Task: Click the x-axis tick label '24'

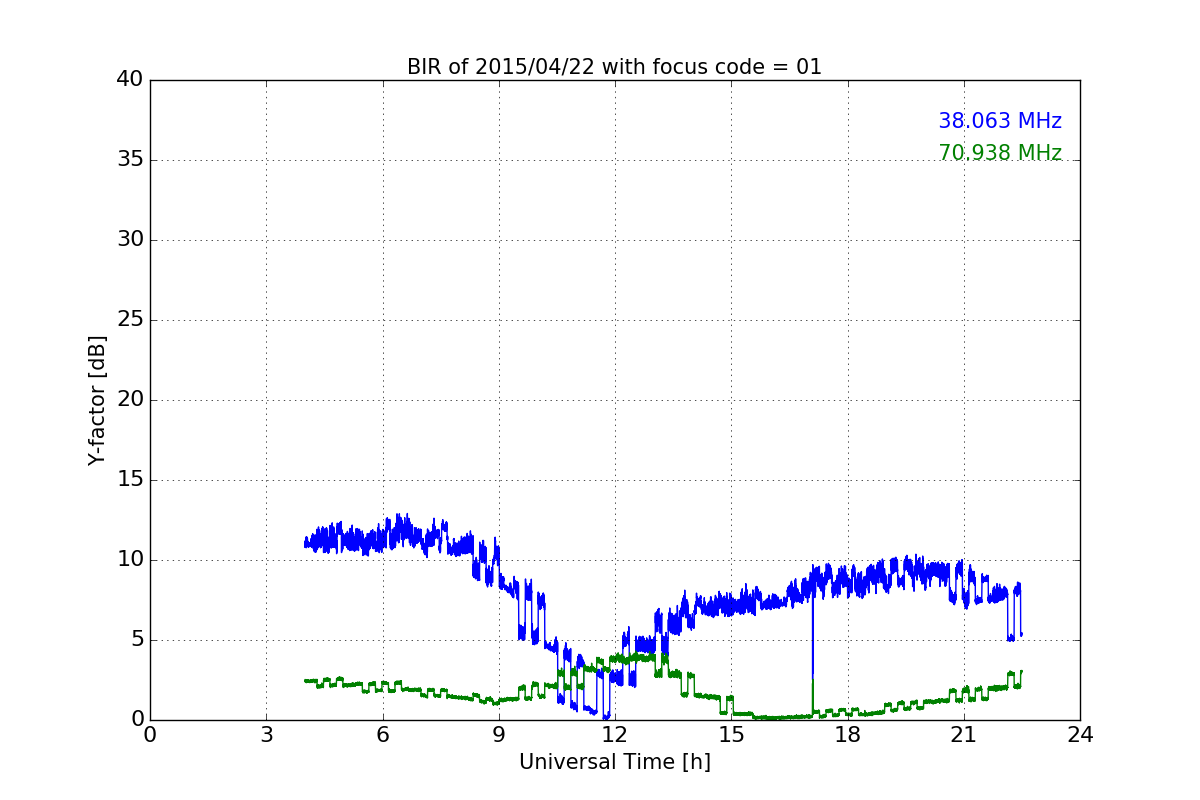Action: click(1080, 735)
